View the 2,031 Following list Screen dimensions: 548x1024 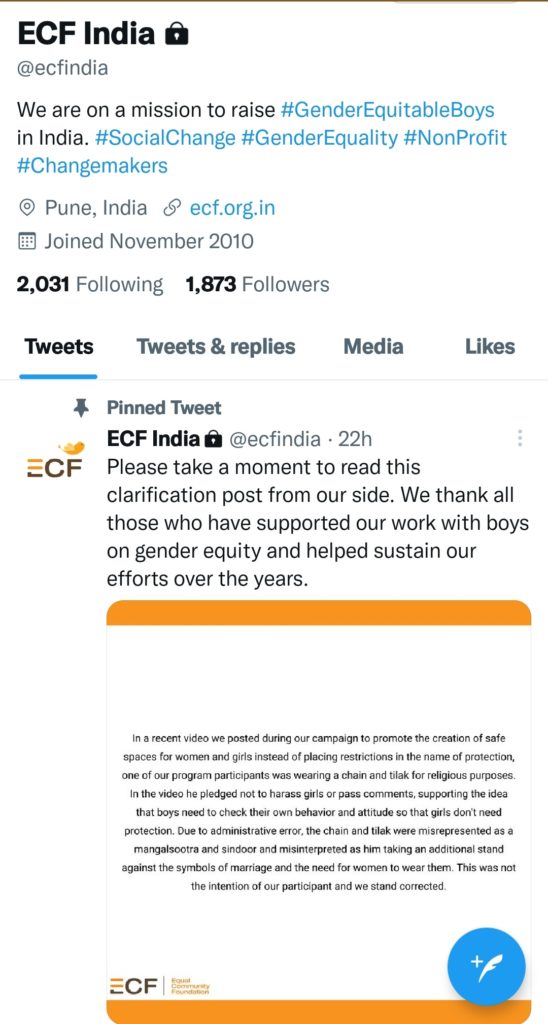tap(90, 285)
